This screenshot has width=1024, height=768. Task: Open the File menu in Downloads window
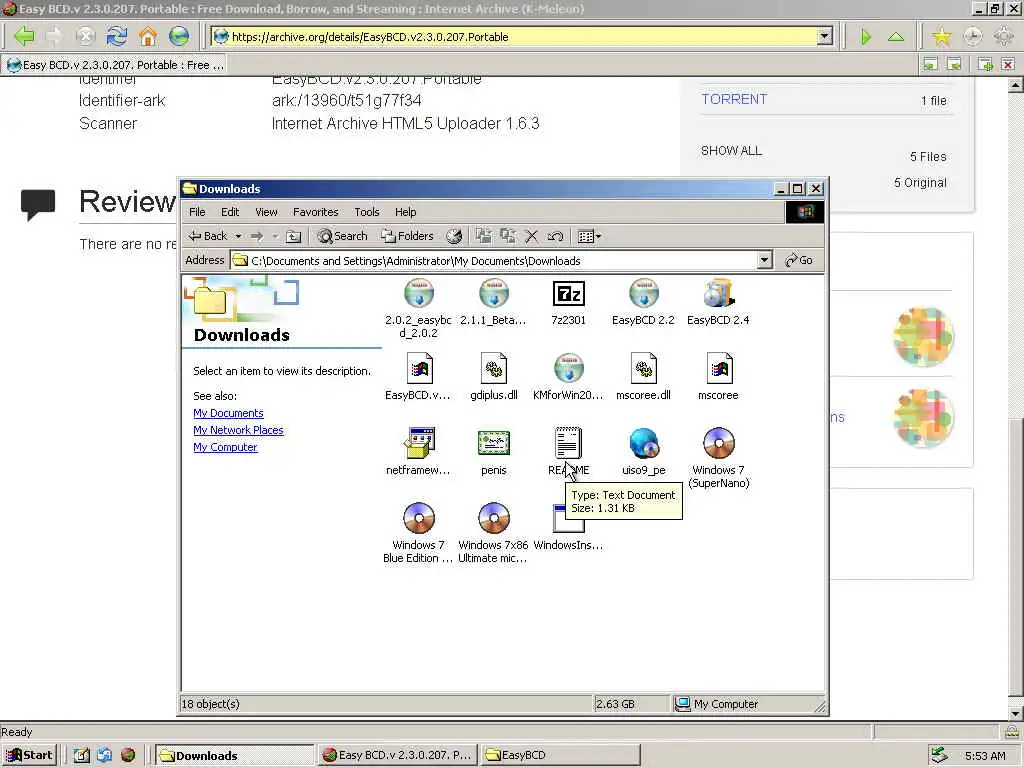pos(197,212)
